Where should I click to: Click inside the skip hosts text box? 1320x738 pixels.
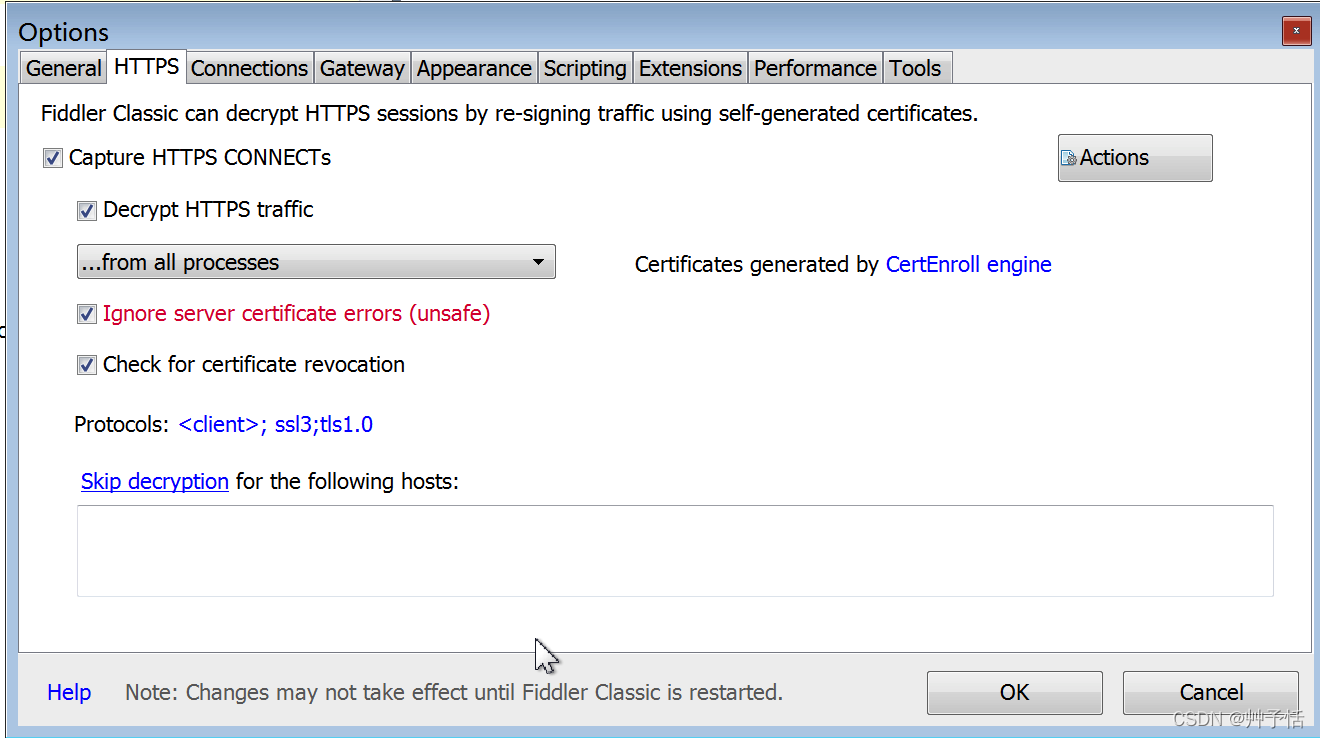(x=675, y=551)
